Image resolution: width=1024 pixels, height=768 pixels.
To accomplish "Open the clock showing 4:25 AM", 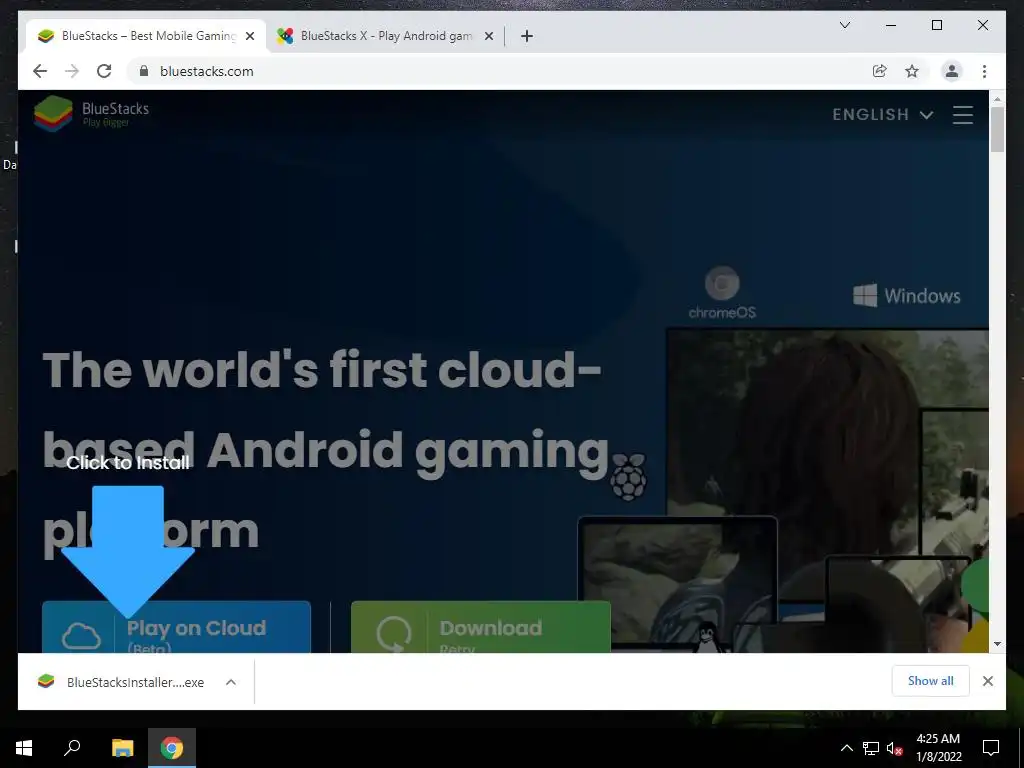I will pyautogui.click(x=938, y=748).
